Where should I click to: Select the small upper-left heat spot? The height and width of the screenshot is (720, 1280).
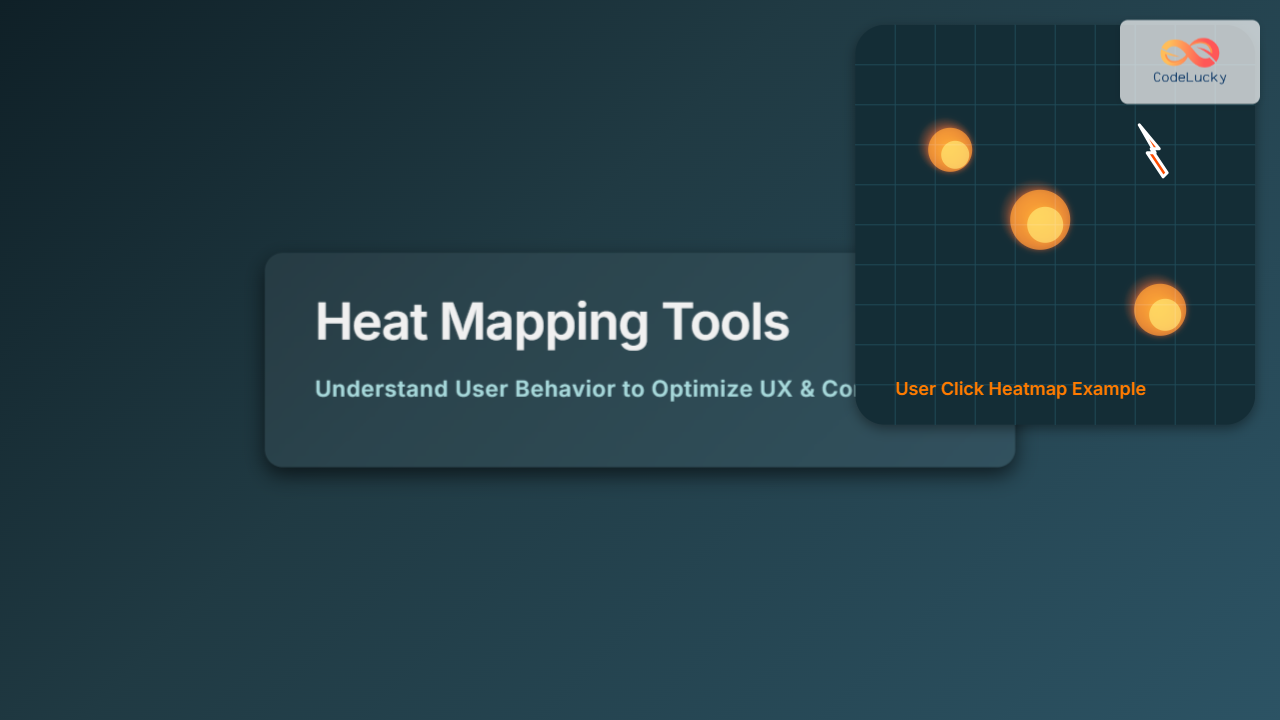pyautogui.click(x=950, y=150)
